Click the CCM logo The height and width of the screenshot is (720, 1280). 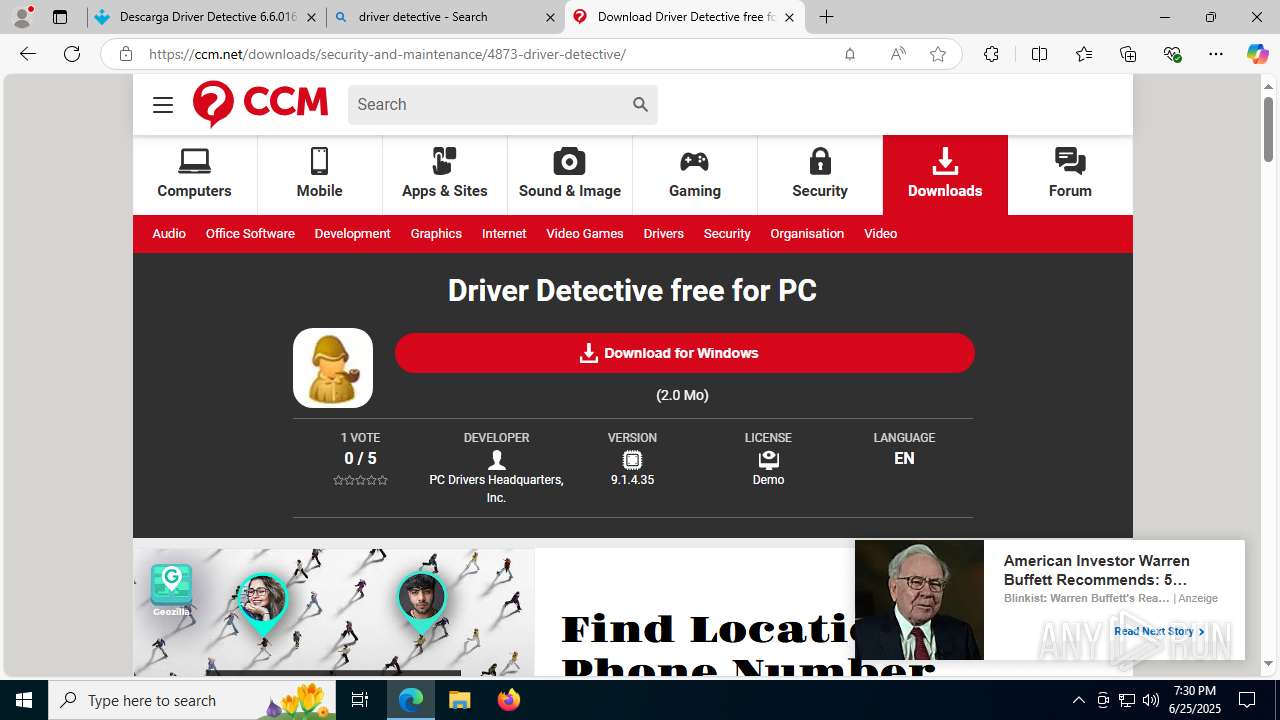click(260, 103)
